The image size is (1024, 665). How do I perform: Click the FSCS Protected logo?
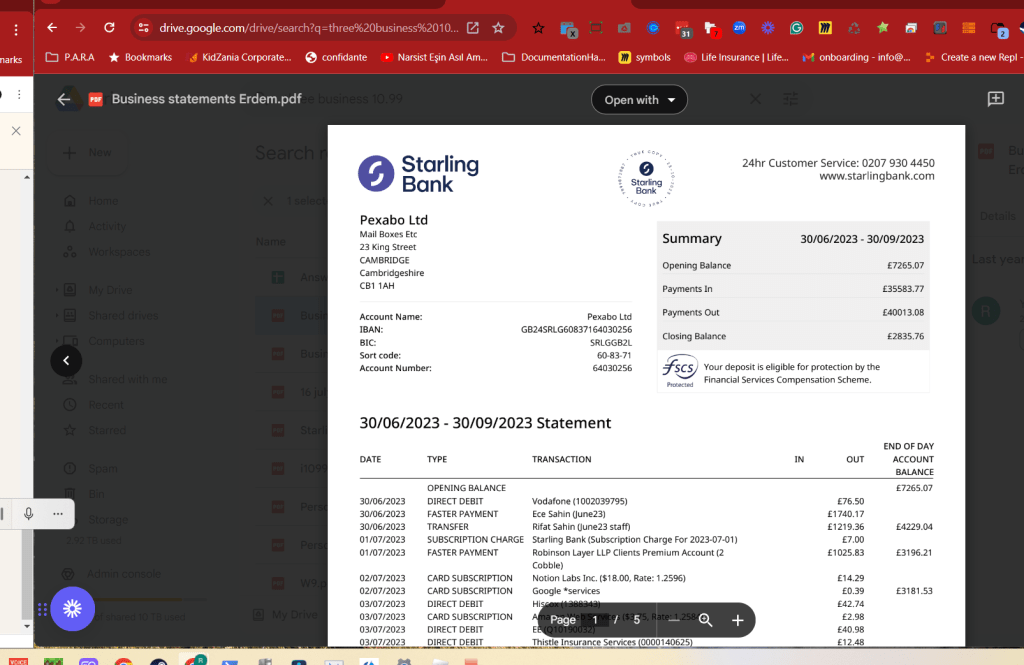pos(680,371)
